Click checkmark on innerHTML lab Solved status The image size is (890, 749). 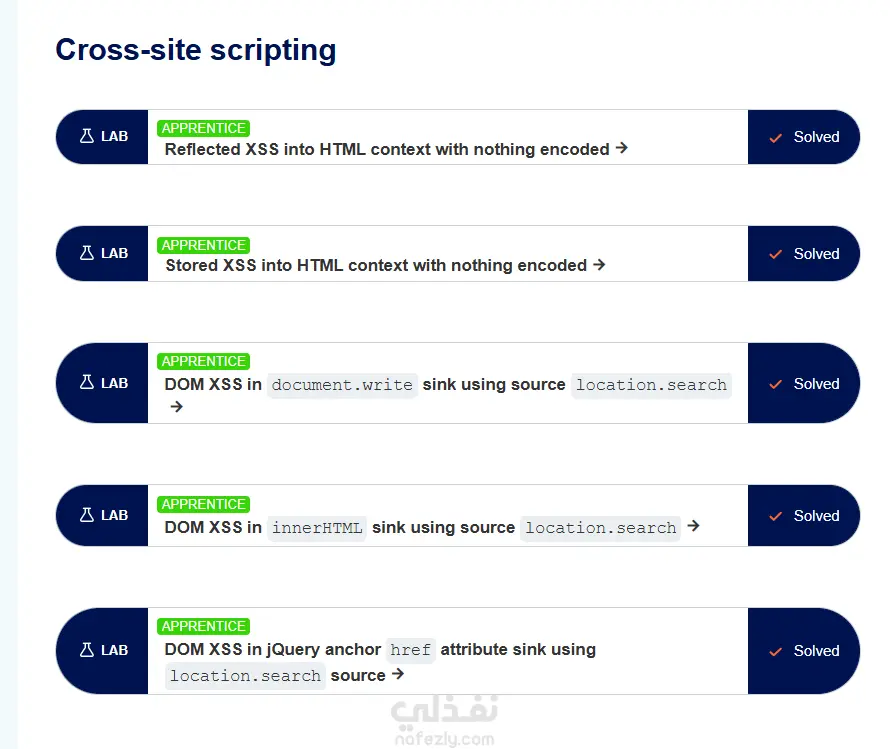tap(775, 516)
